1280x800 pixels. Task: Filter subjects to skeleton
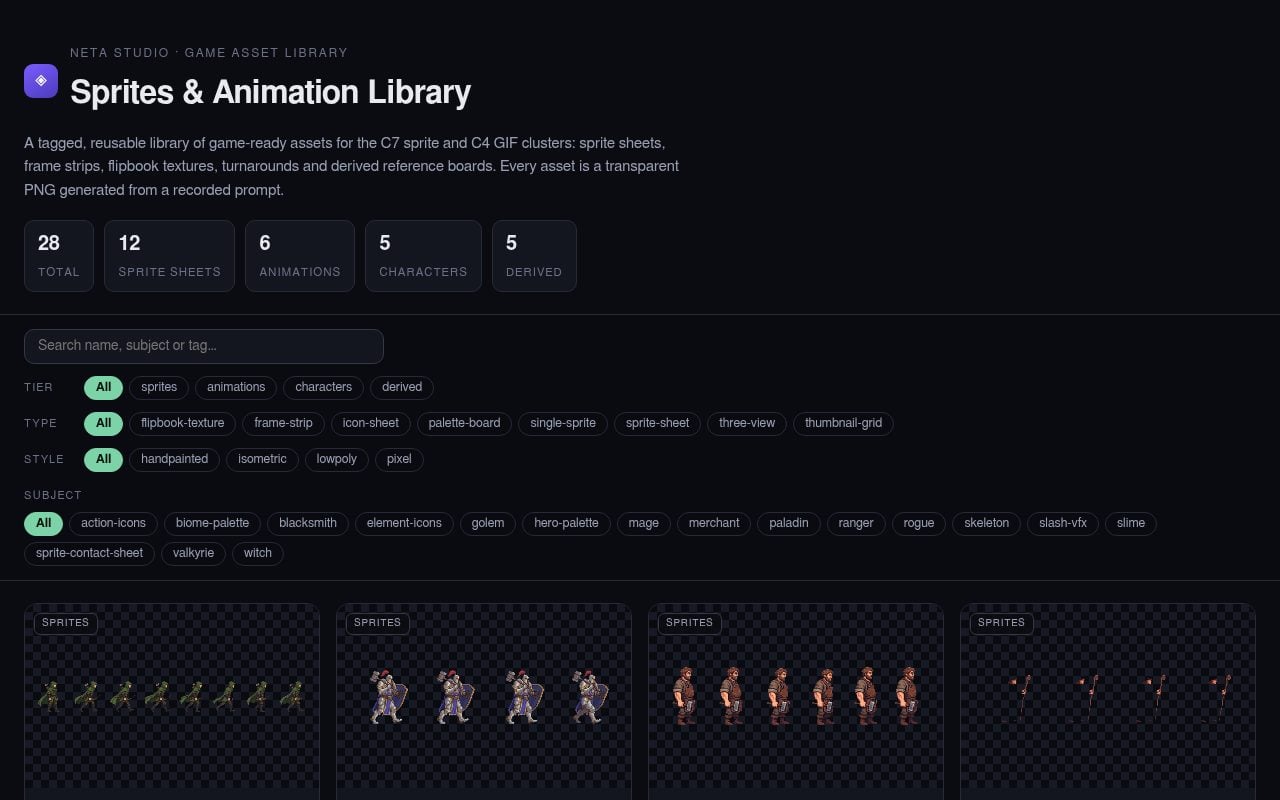pyautogui.click(x=987, y=523)
